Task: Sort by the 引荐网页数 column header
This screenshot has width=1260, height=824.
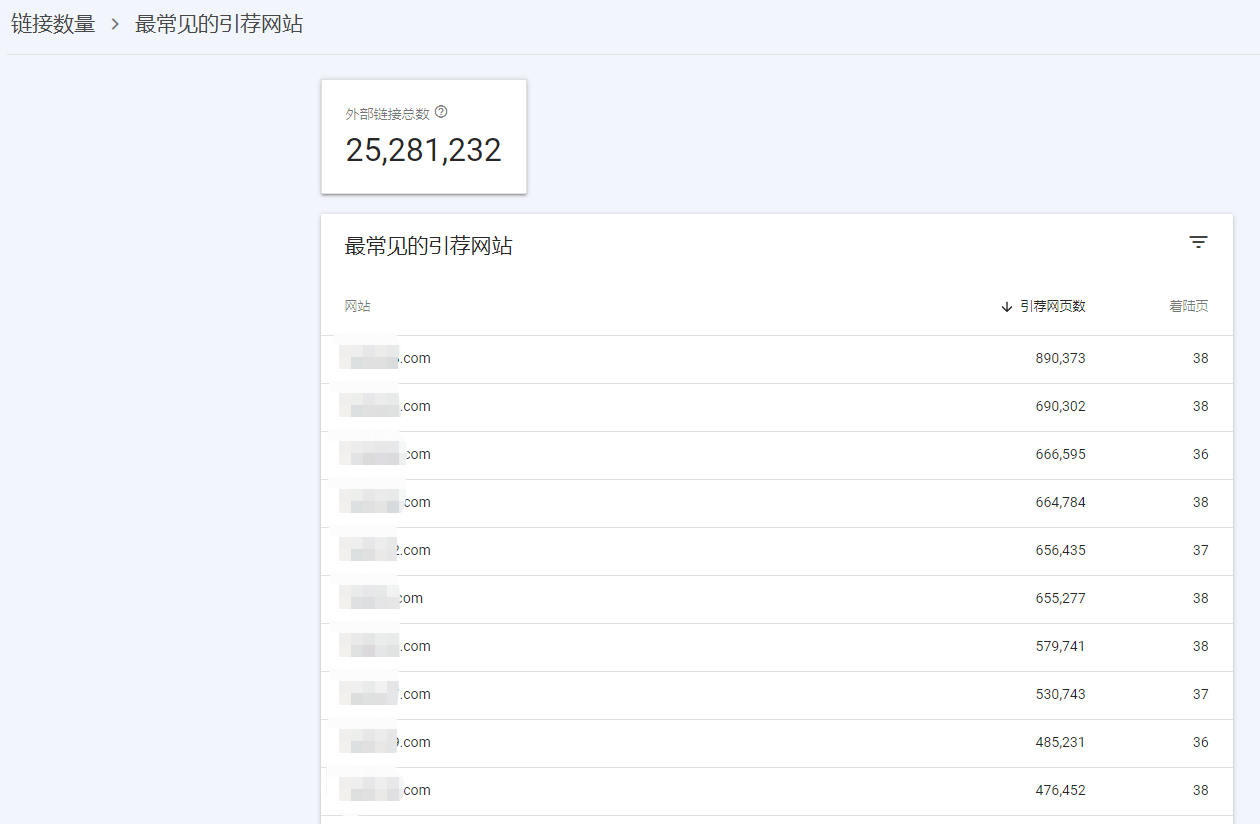Action: tap(1043, 306)
